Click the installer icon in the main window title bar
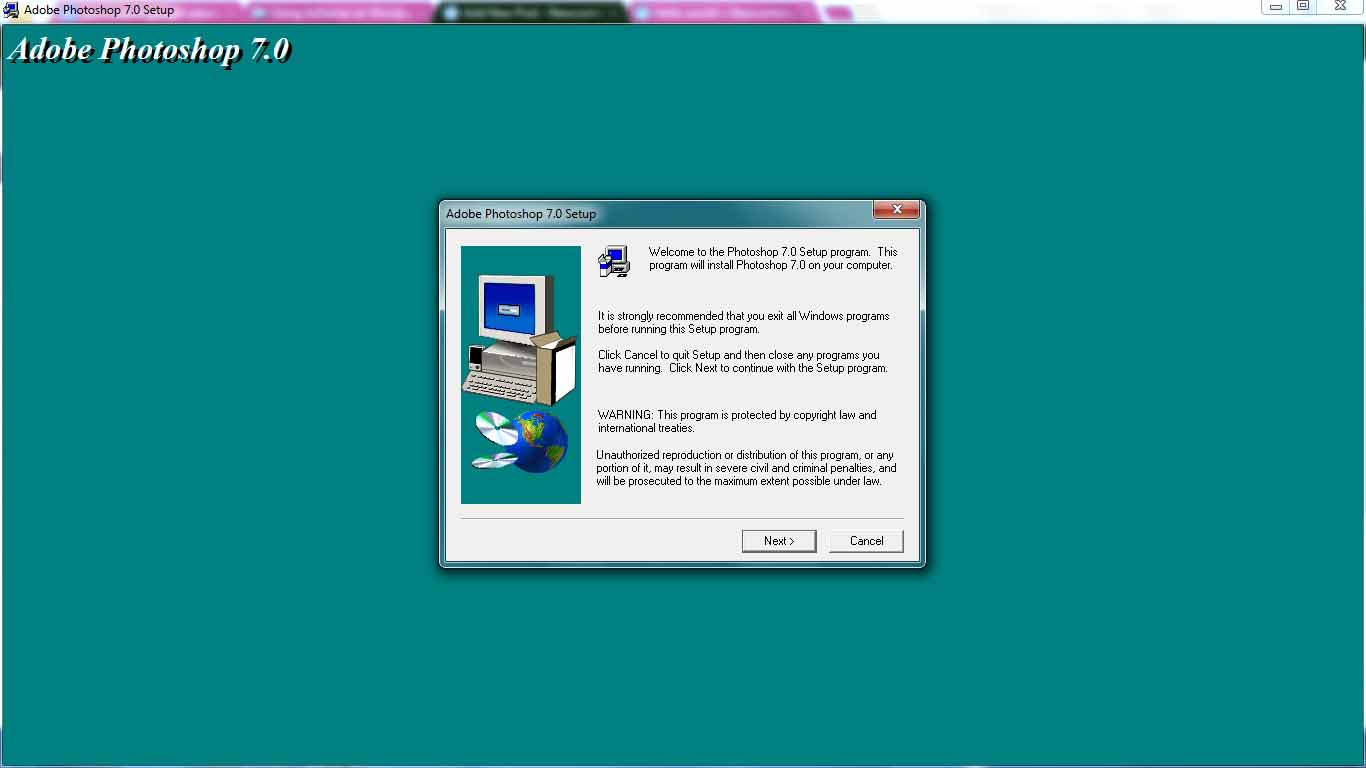This screenshot has height=768, width=1366. pyautogui.click(x=11, y=10)
